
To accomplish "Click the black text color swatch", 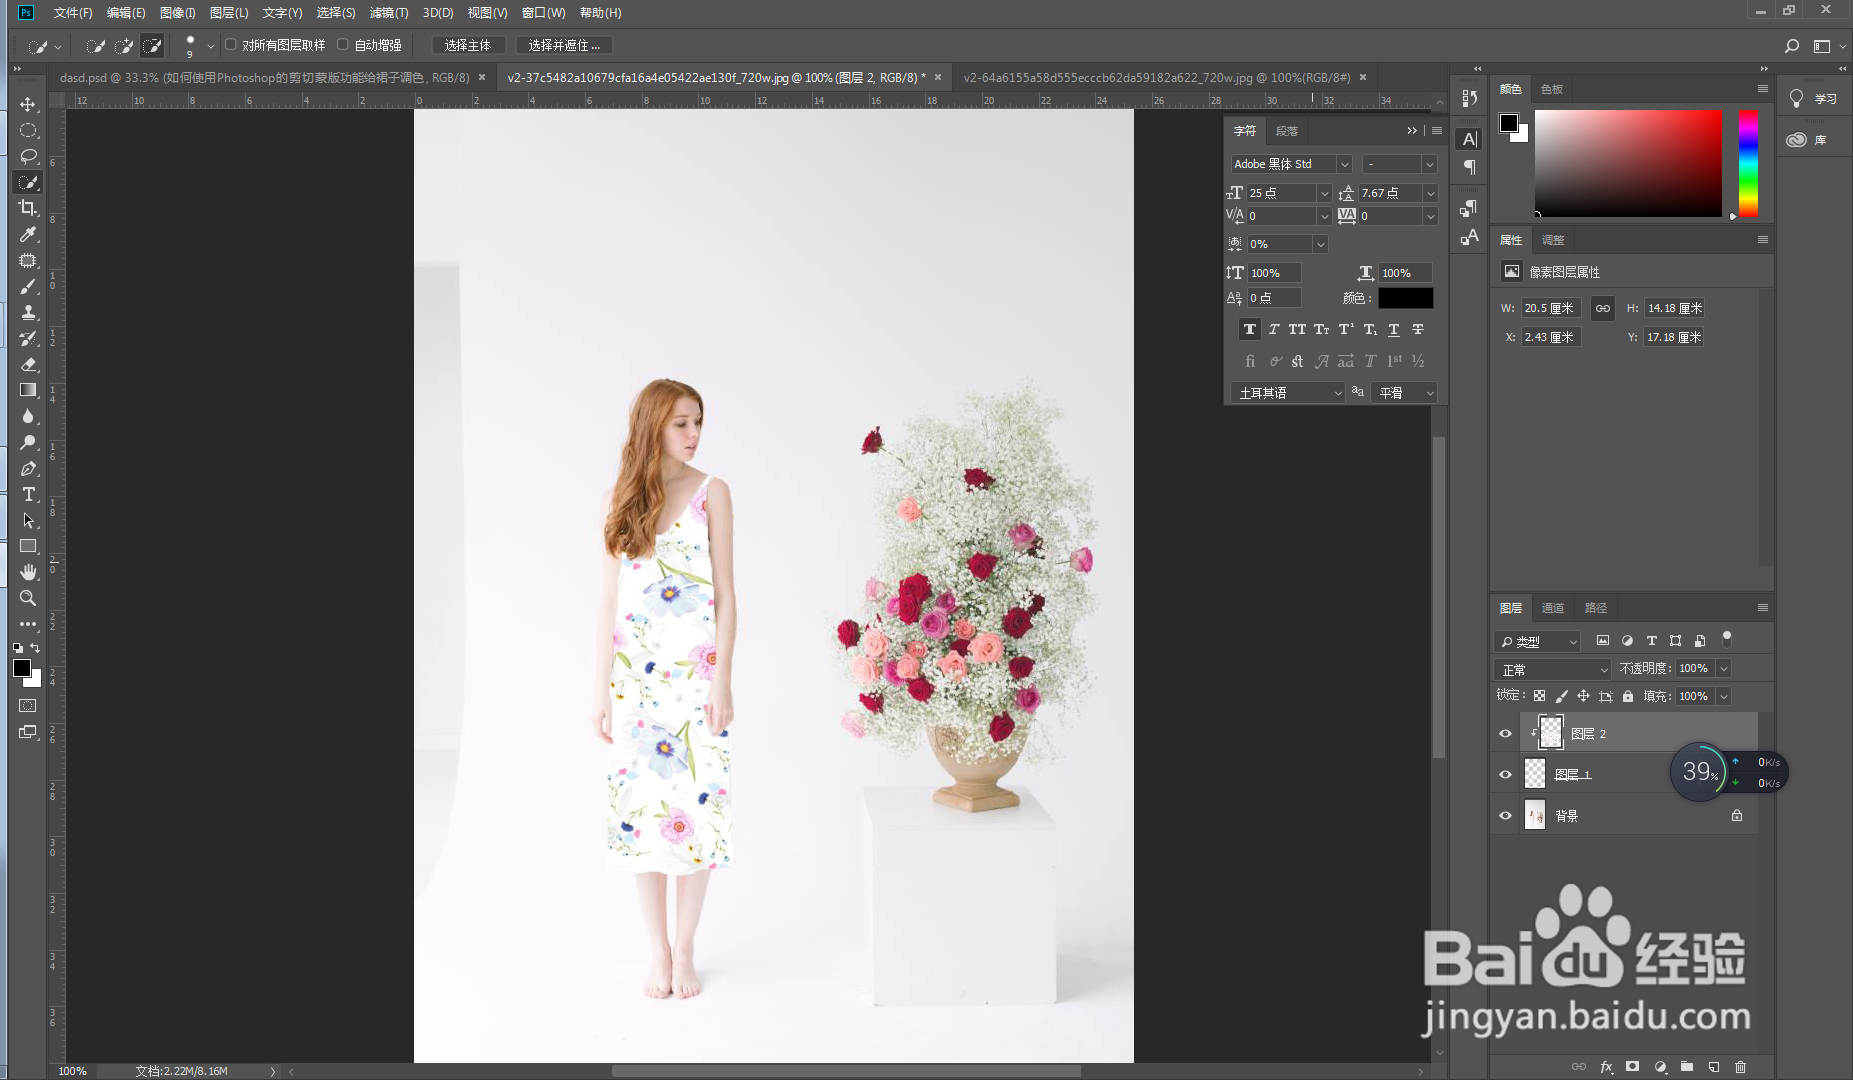I will pos(1405,298).
